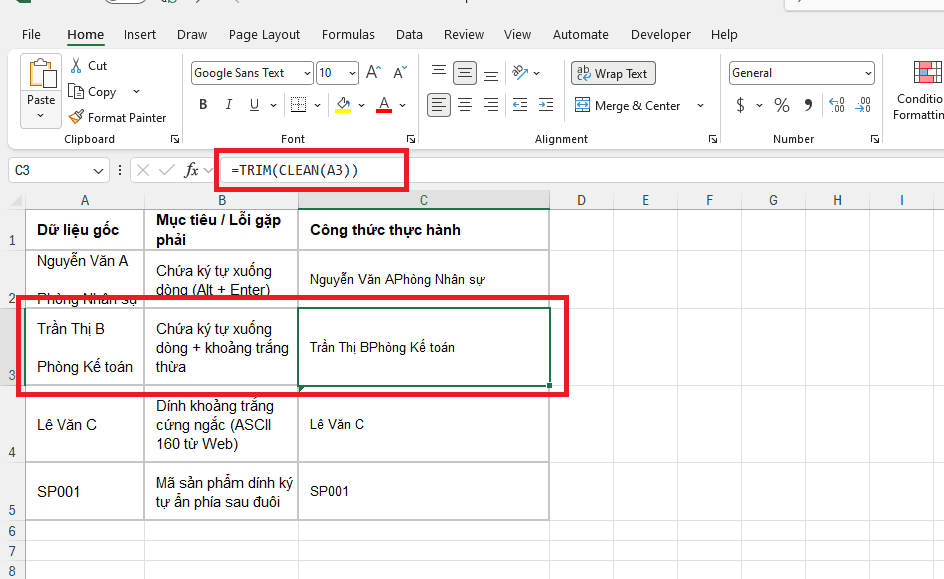This screenshot has height=579, width=944.
Task: Open Alignment settings dialog launcher
Action: pyautogui.click(x=713, y=139)
